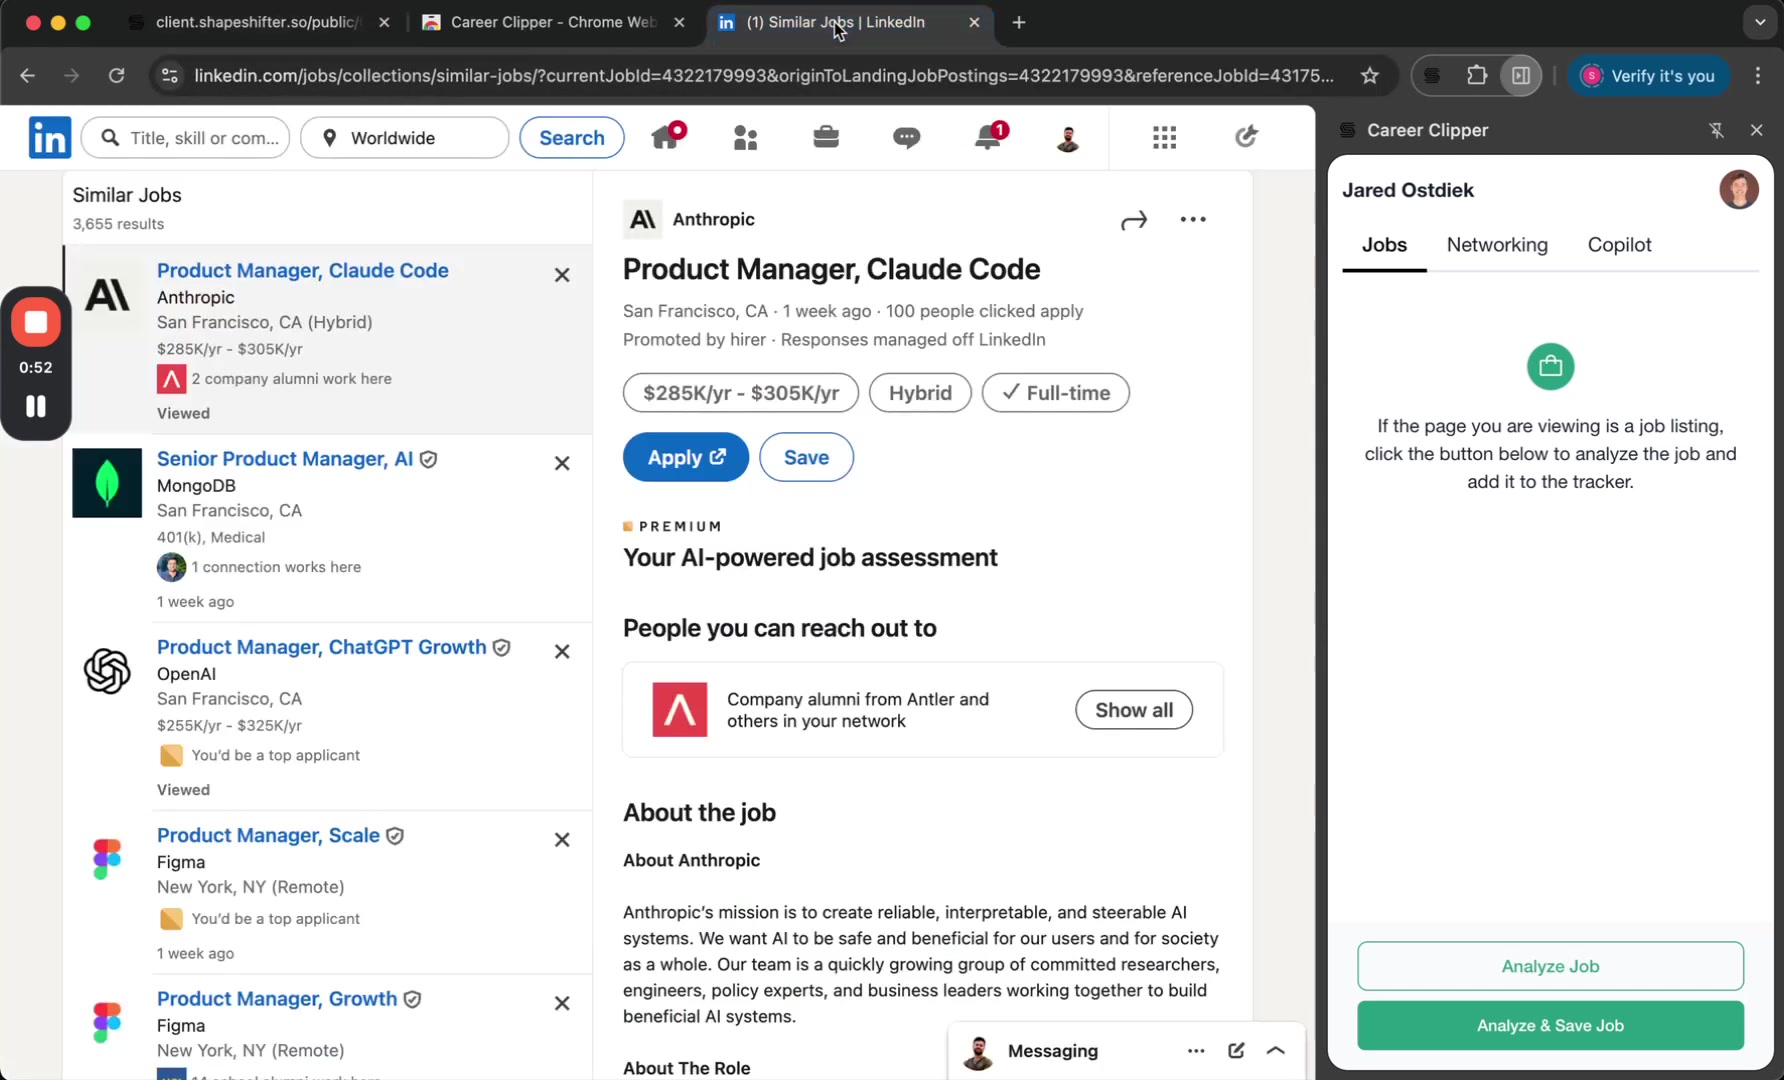The image size is (1784, 1080).
Task: Open the My Network icon
Action: (745, 137)
